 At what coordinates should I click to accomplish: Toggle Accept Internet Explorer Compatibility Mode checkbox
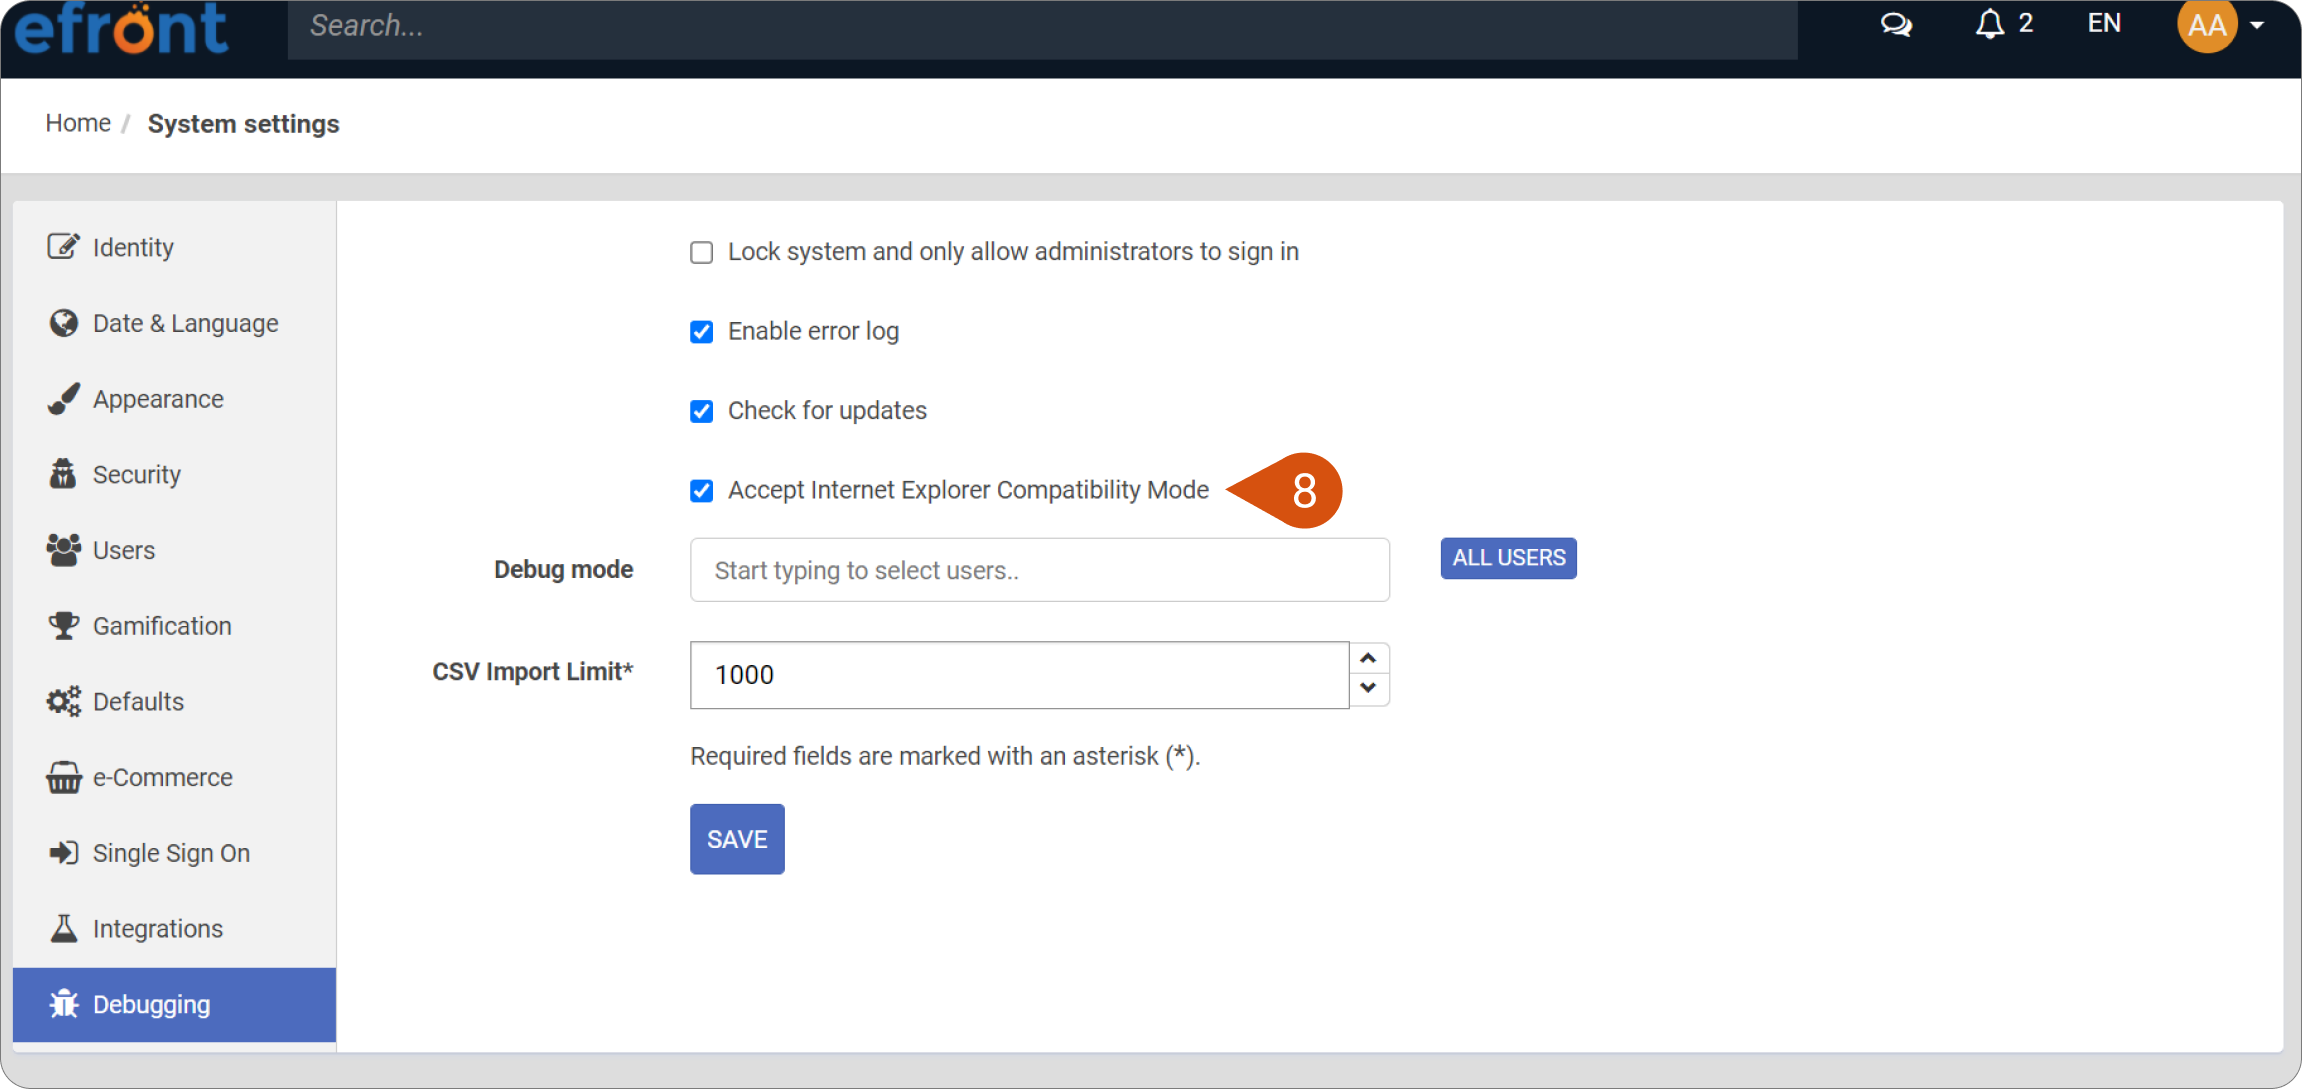(702, 490)
